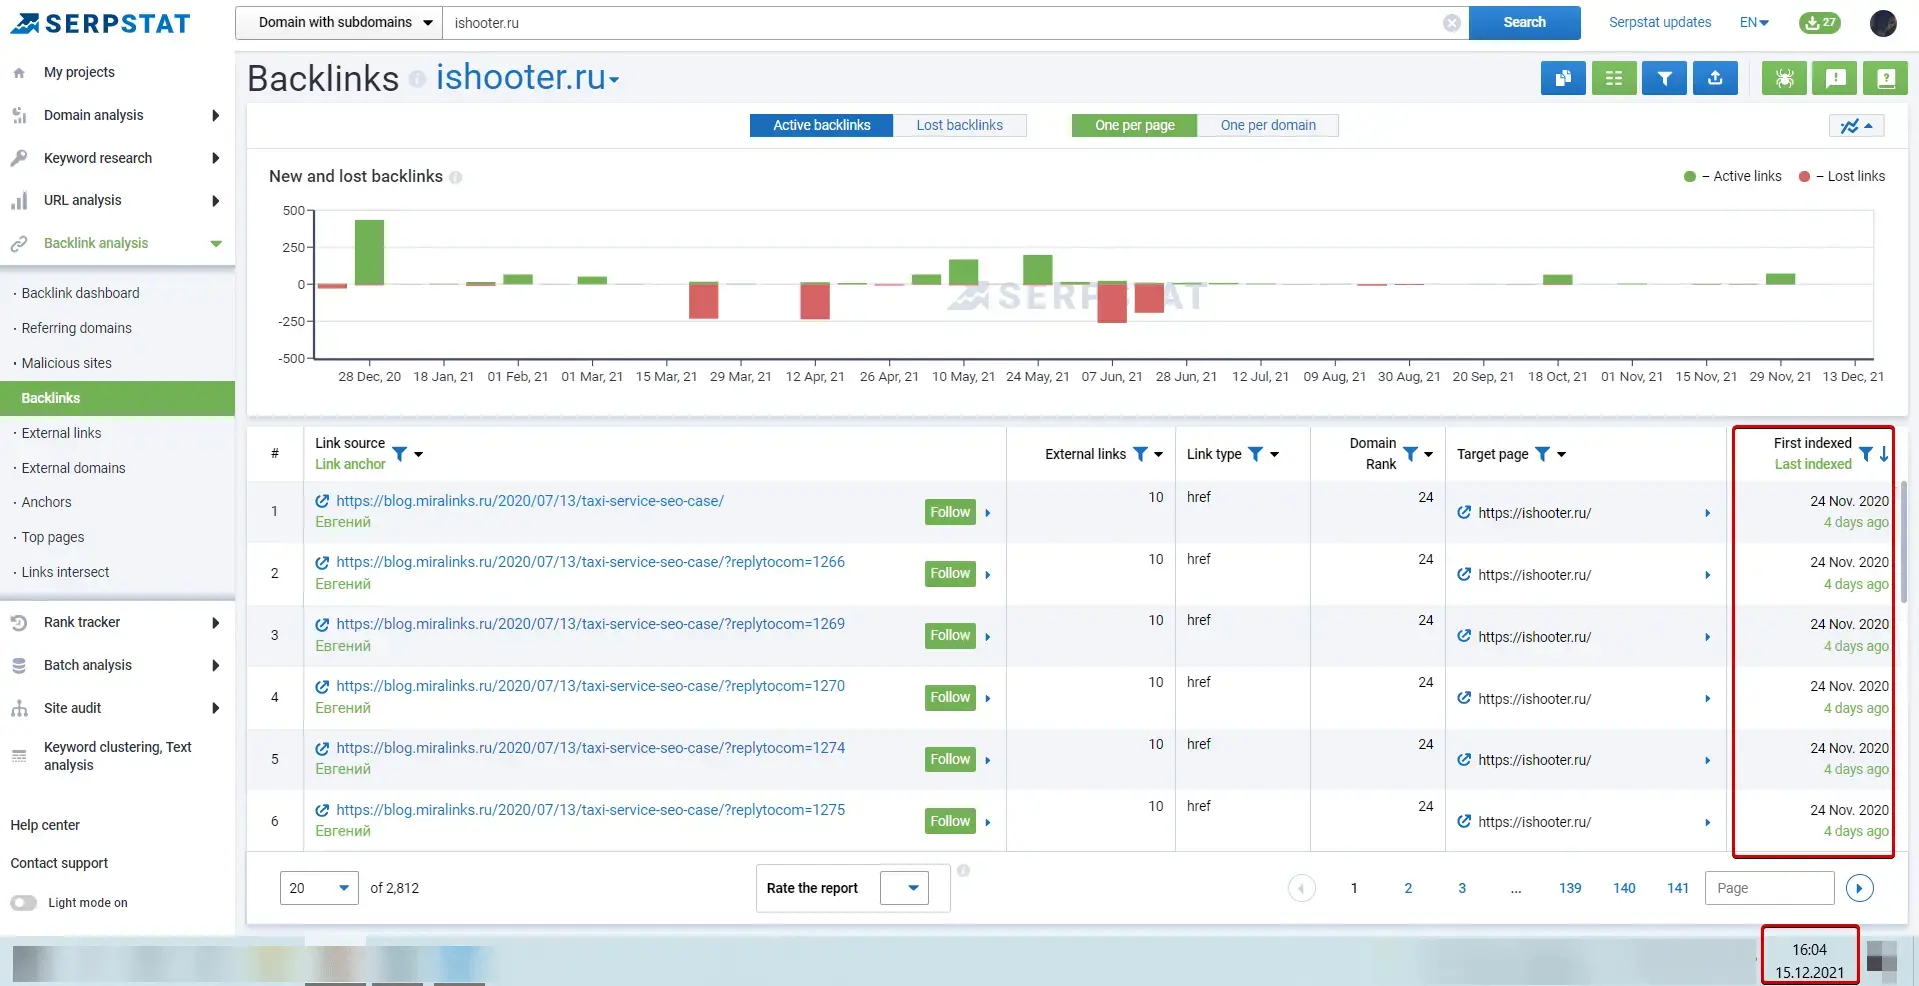Open Anchors menu item
The image size is (1919, 986).
pos(46,502)
